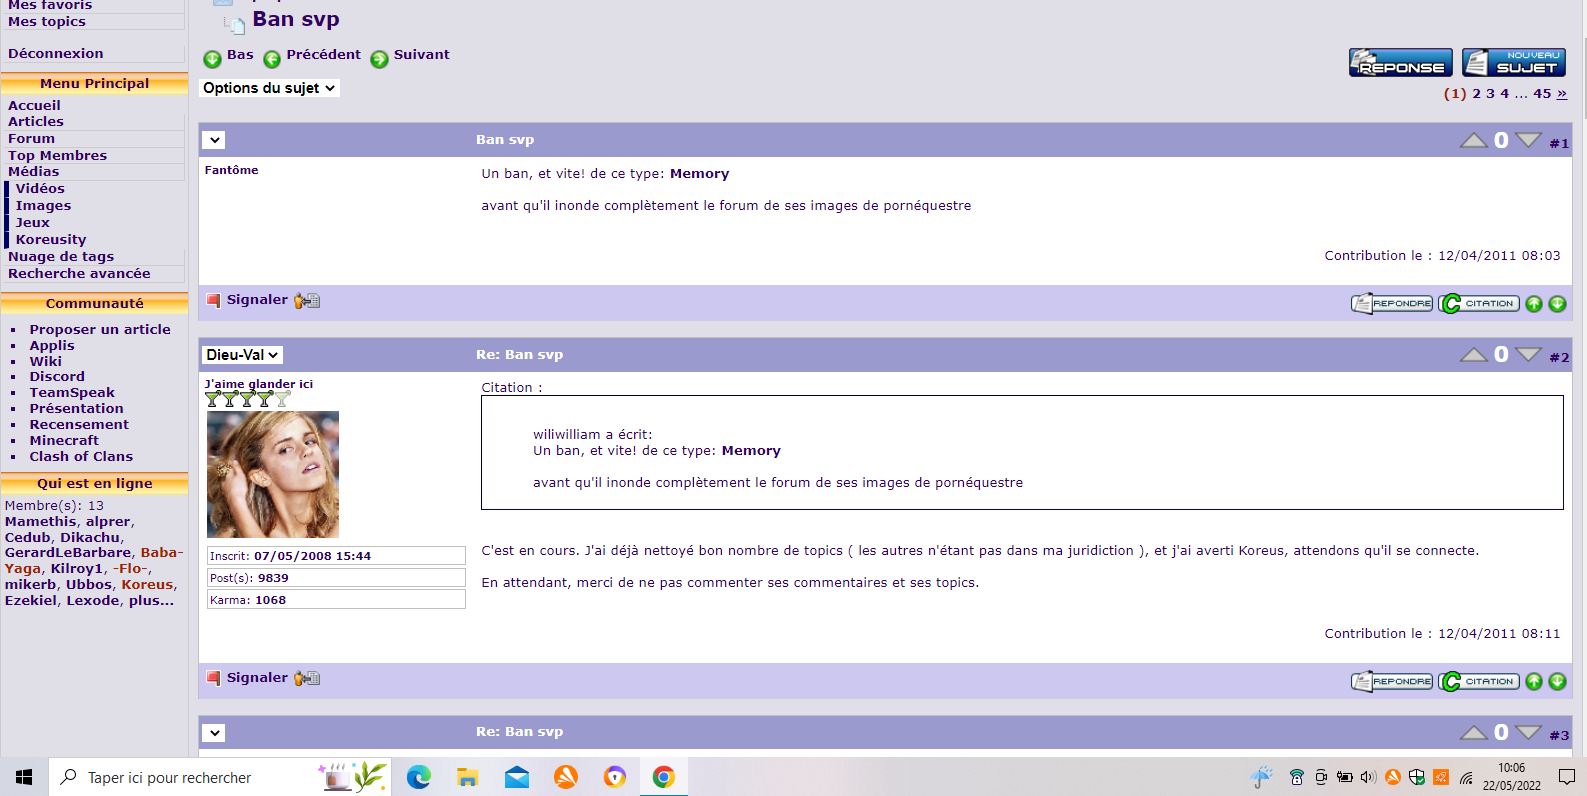Click the green Suivant arrow icon
This screenshot has width=1587, height=796.
[379, 59]
